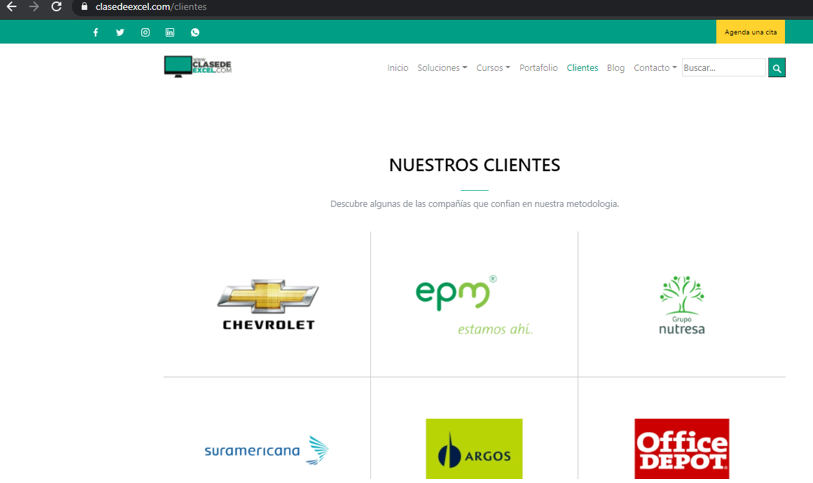The width and height of the screenshot is (813, 483).
Task: Click the NUESTROS CLIENTES heading
Action: (474, 165)
